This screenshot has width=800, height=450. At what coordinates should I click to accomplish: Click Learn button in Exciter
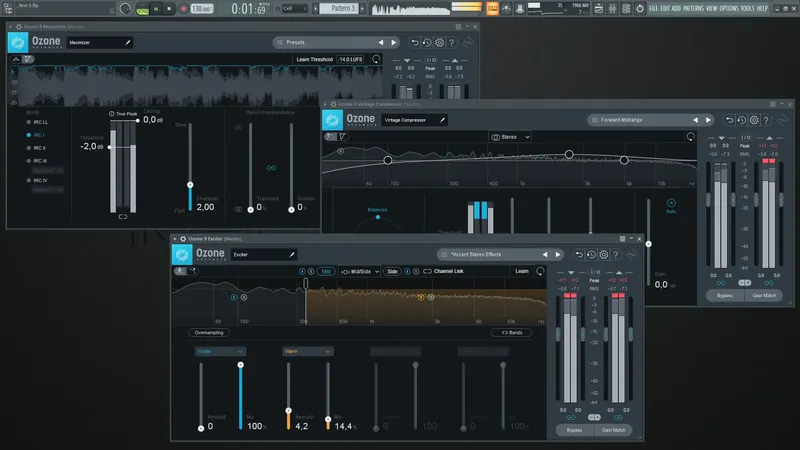click(x=522, y=271)
